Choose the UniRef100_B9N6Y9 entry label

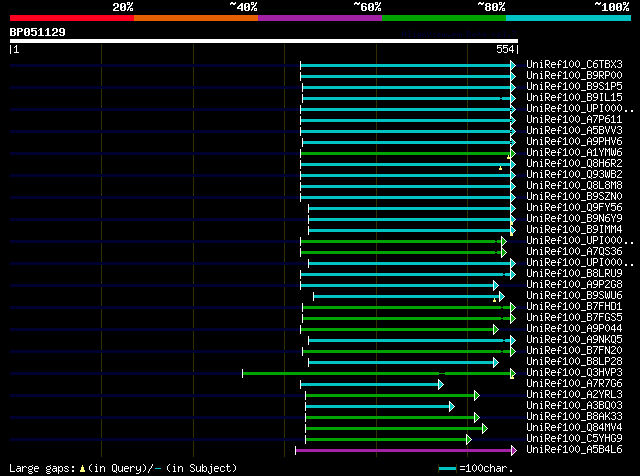click(574, 219)
